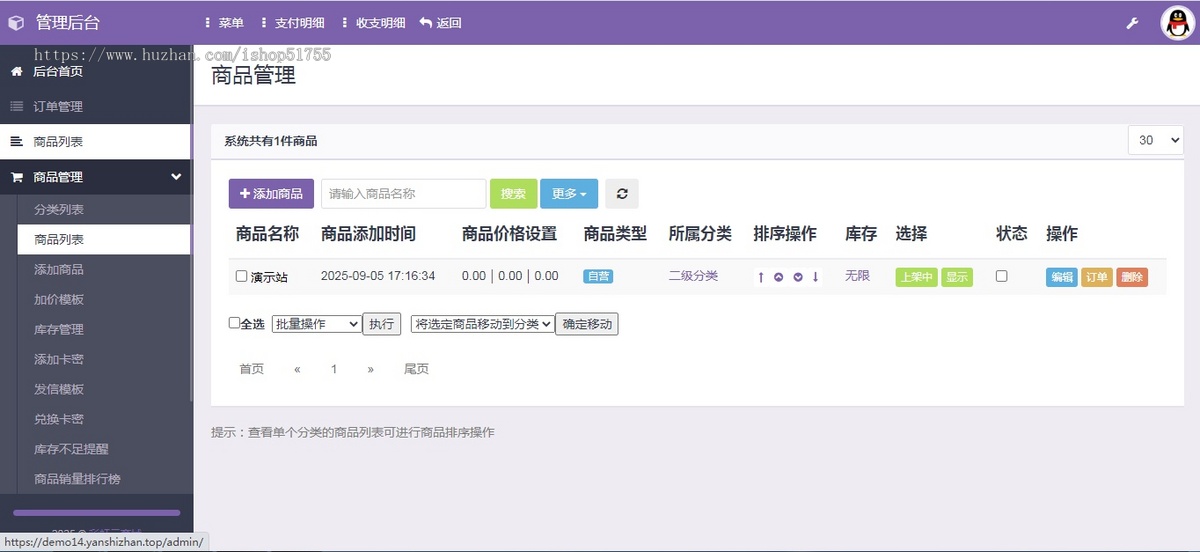Tick the checkbox beside 演示站 product

coord(241,276)
